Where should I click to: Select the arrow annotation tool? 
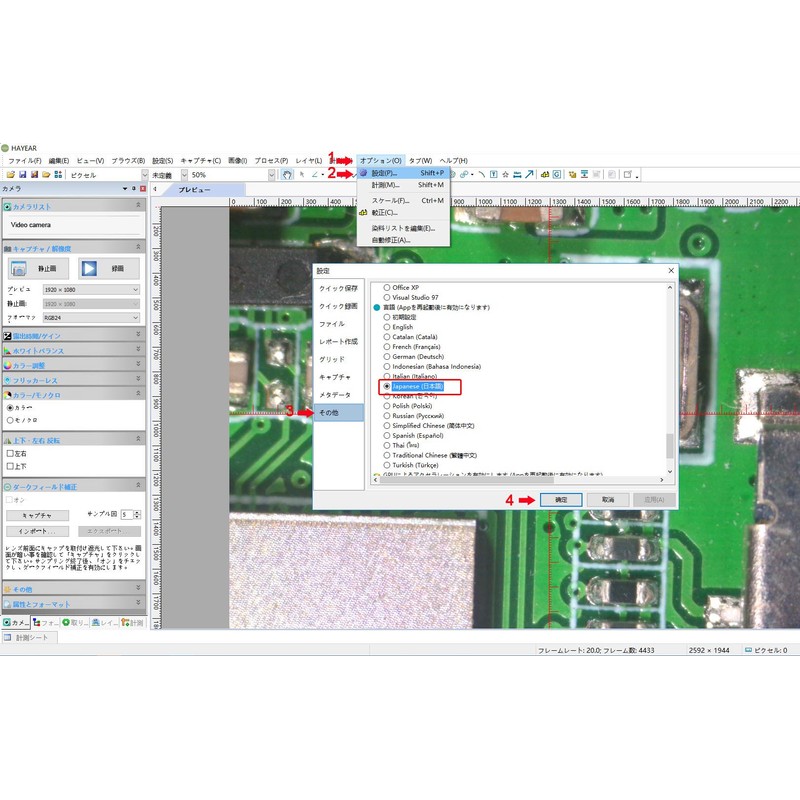[x=529, y=174]
